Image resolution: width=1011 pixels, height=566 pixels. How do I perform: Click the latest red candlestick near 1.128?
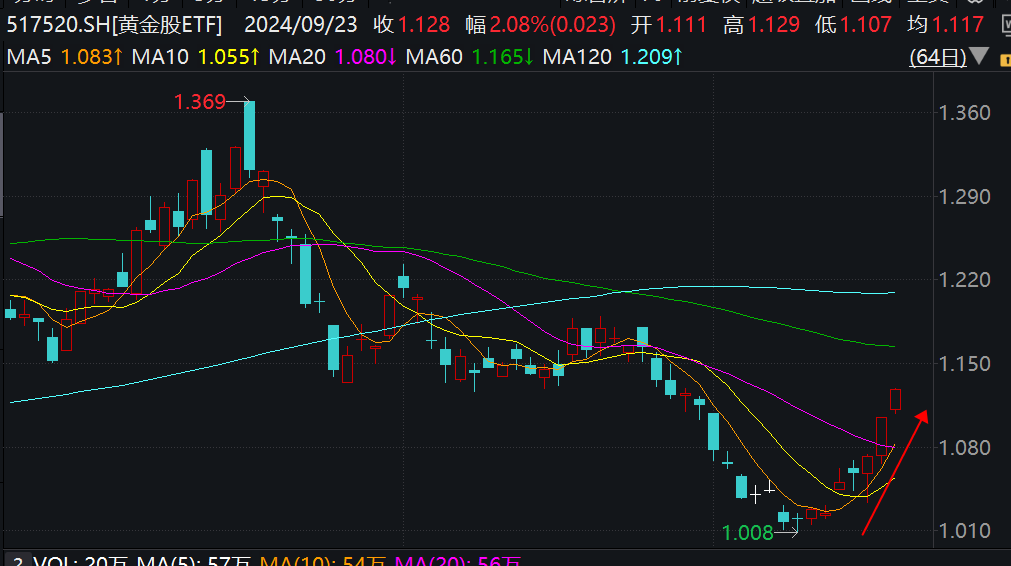pos(896,400)
